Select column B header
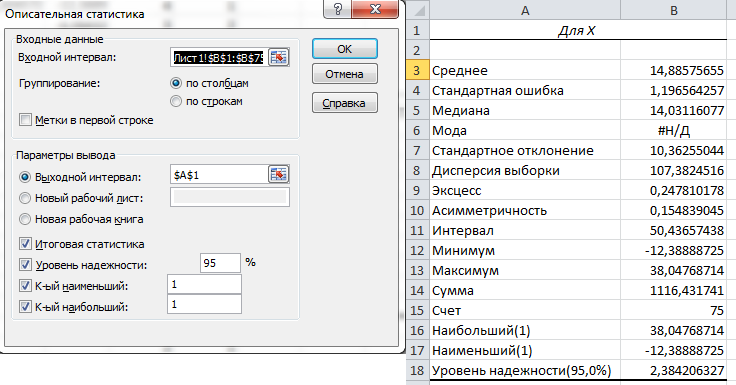 pos(674,10)
